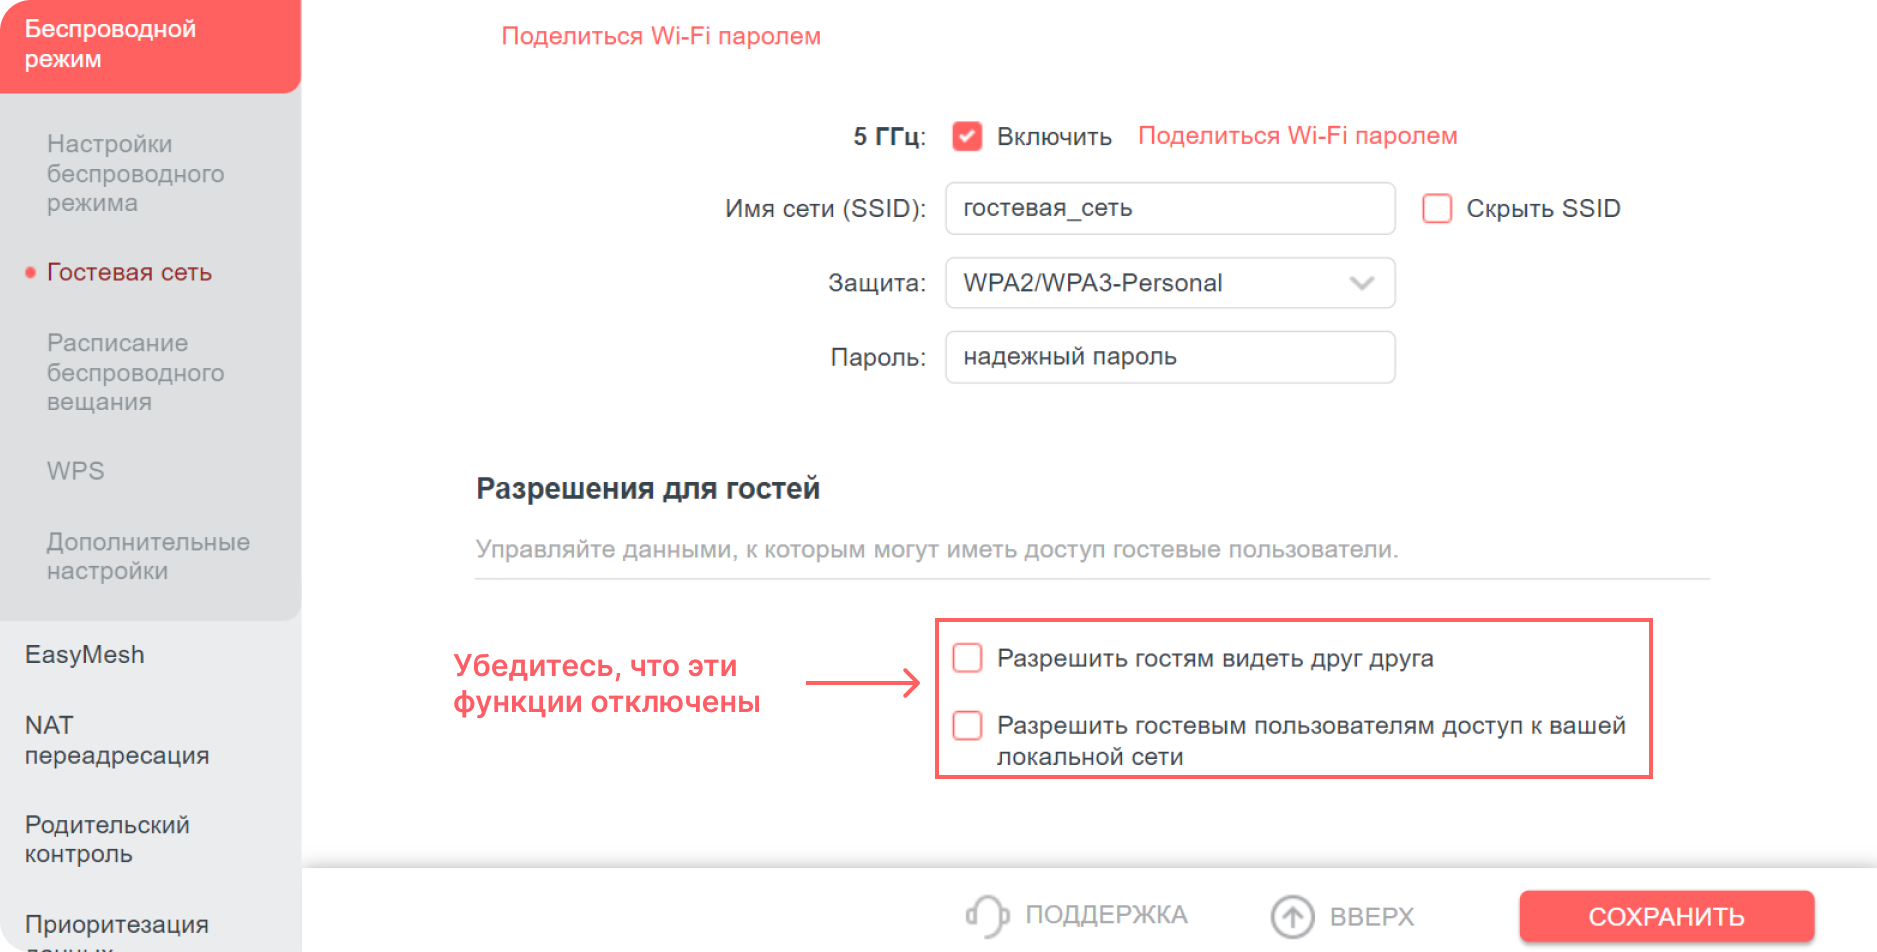Open WPS settings page

point(76,471)
